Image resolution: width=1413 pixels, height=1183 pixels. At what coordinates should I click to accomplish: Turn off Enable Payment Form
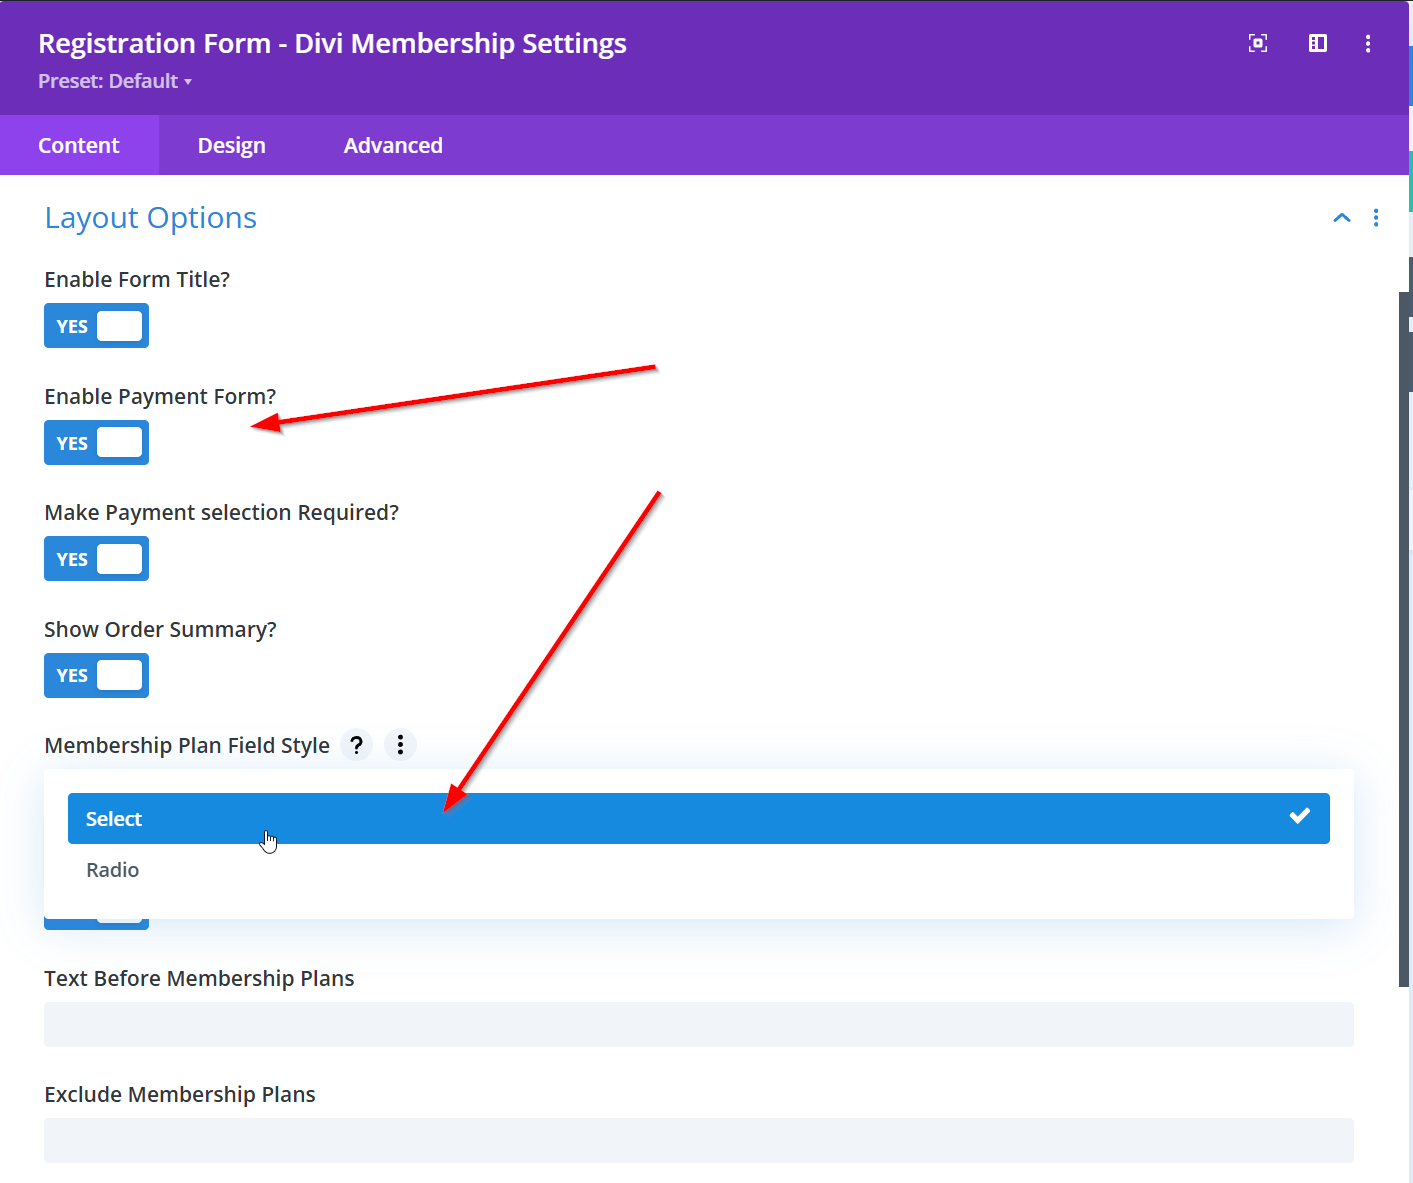coord(96,442)
